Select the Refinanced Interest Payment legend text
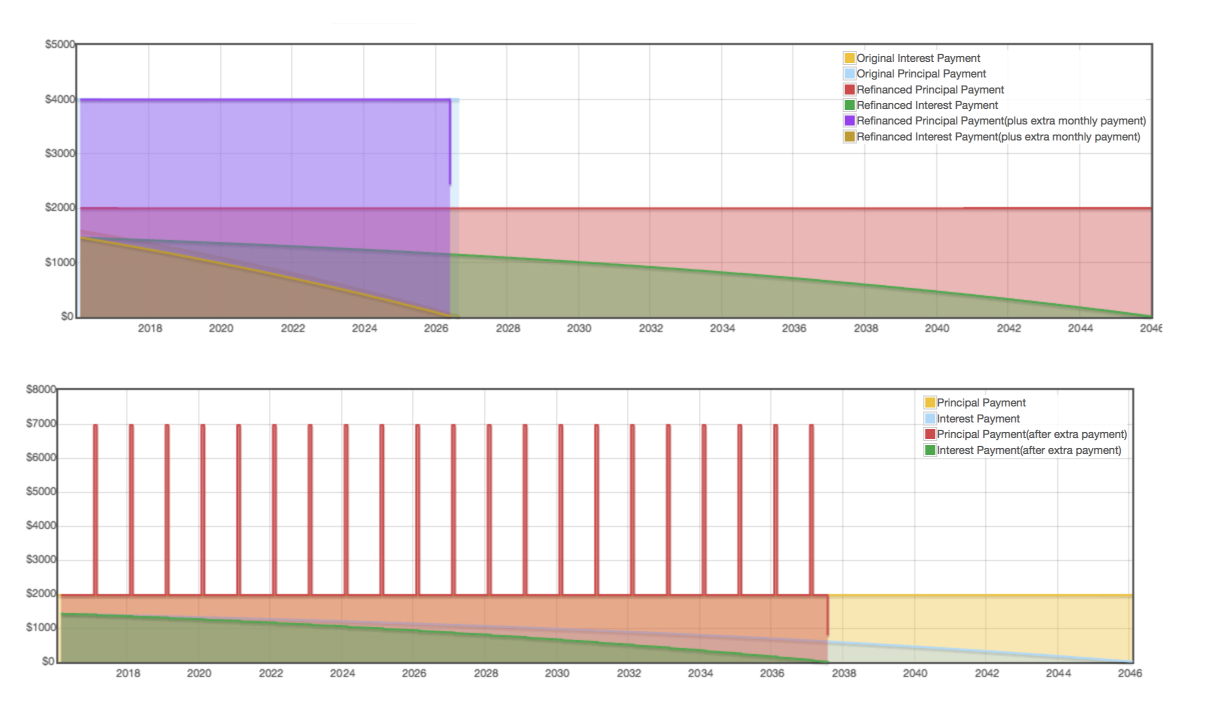The height and width of the screenshot is (709, 1215). [927, 105]
